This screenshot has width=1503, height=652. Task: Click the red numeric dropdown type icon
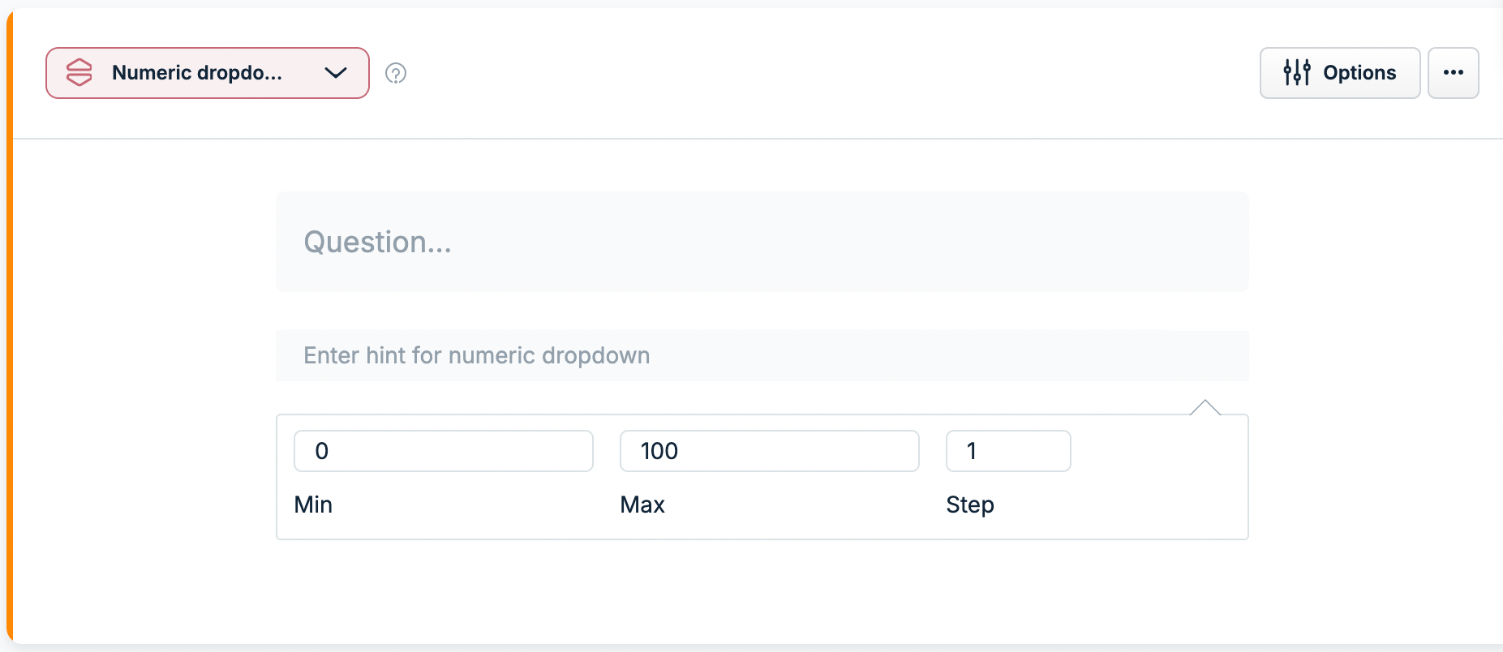click(x=79, y=73)
